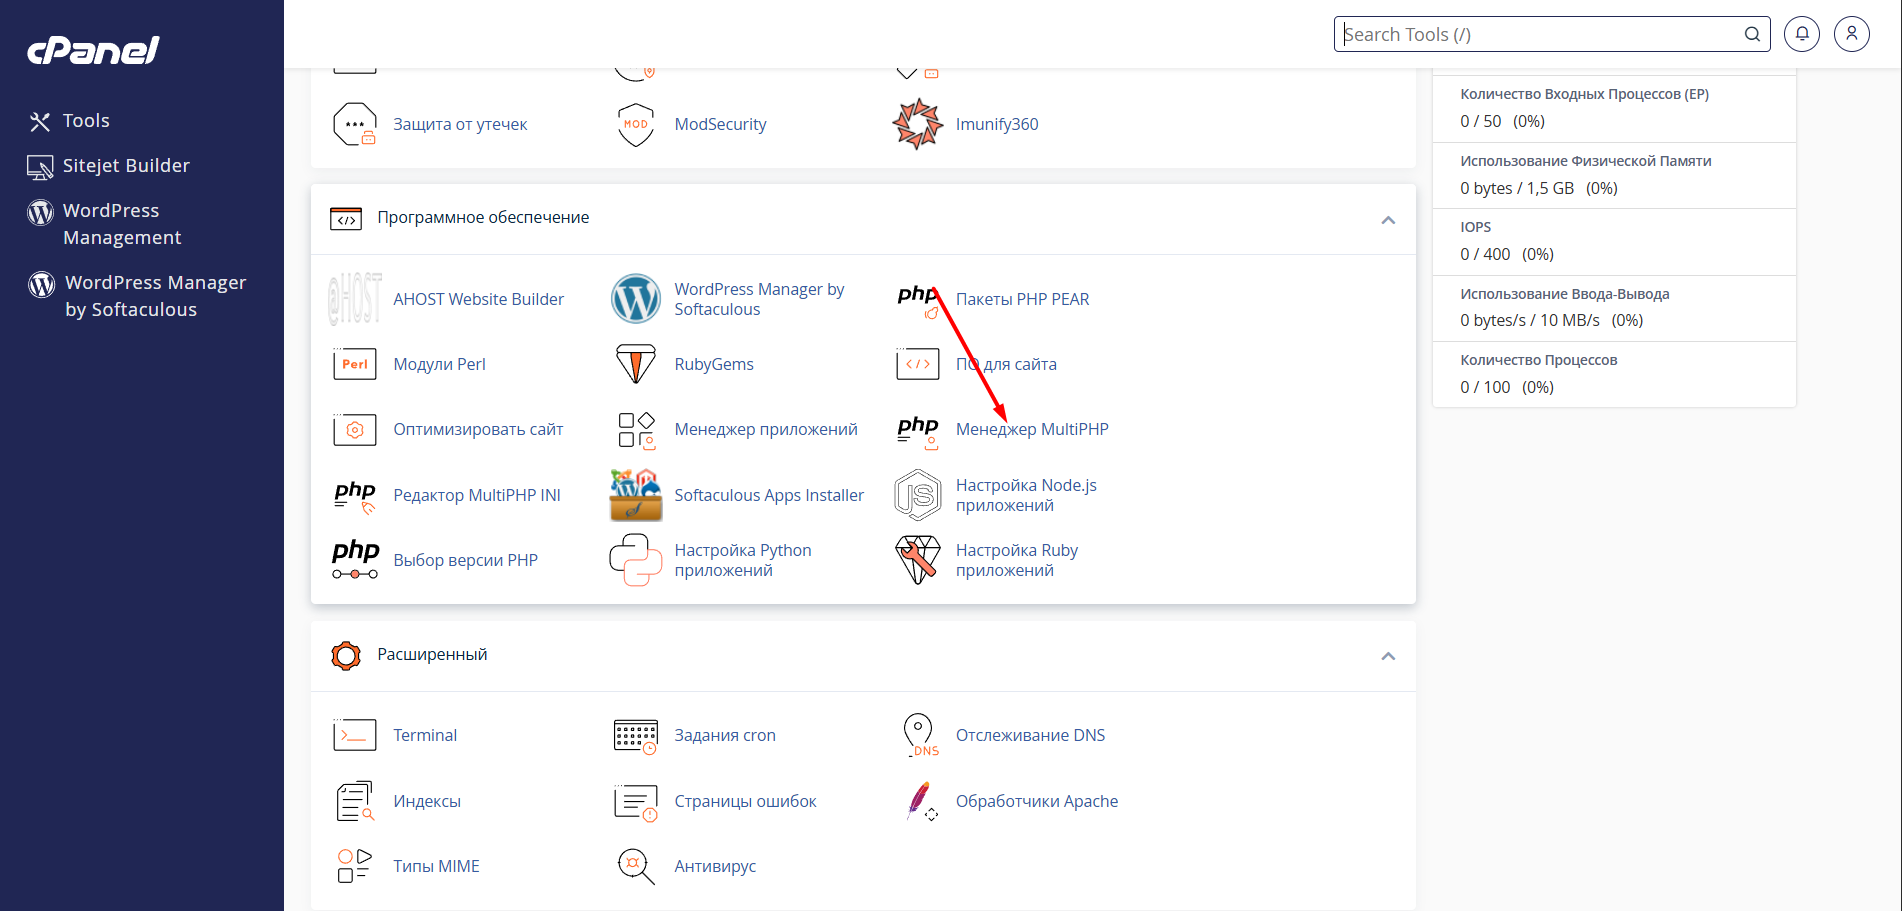Screen dimensions: 1902x911
Task: Open Sitejet Builder in the sidebar
Action: [x=126, y=166]
